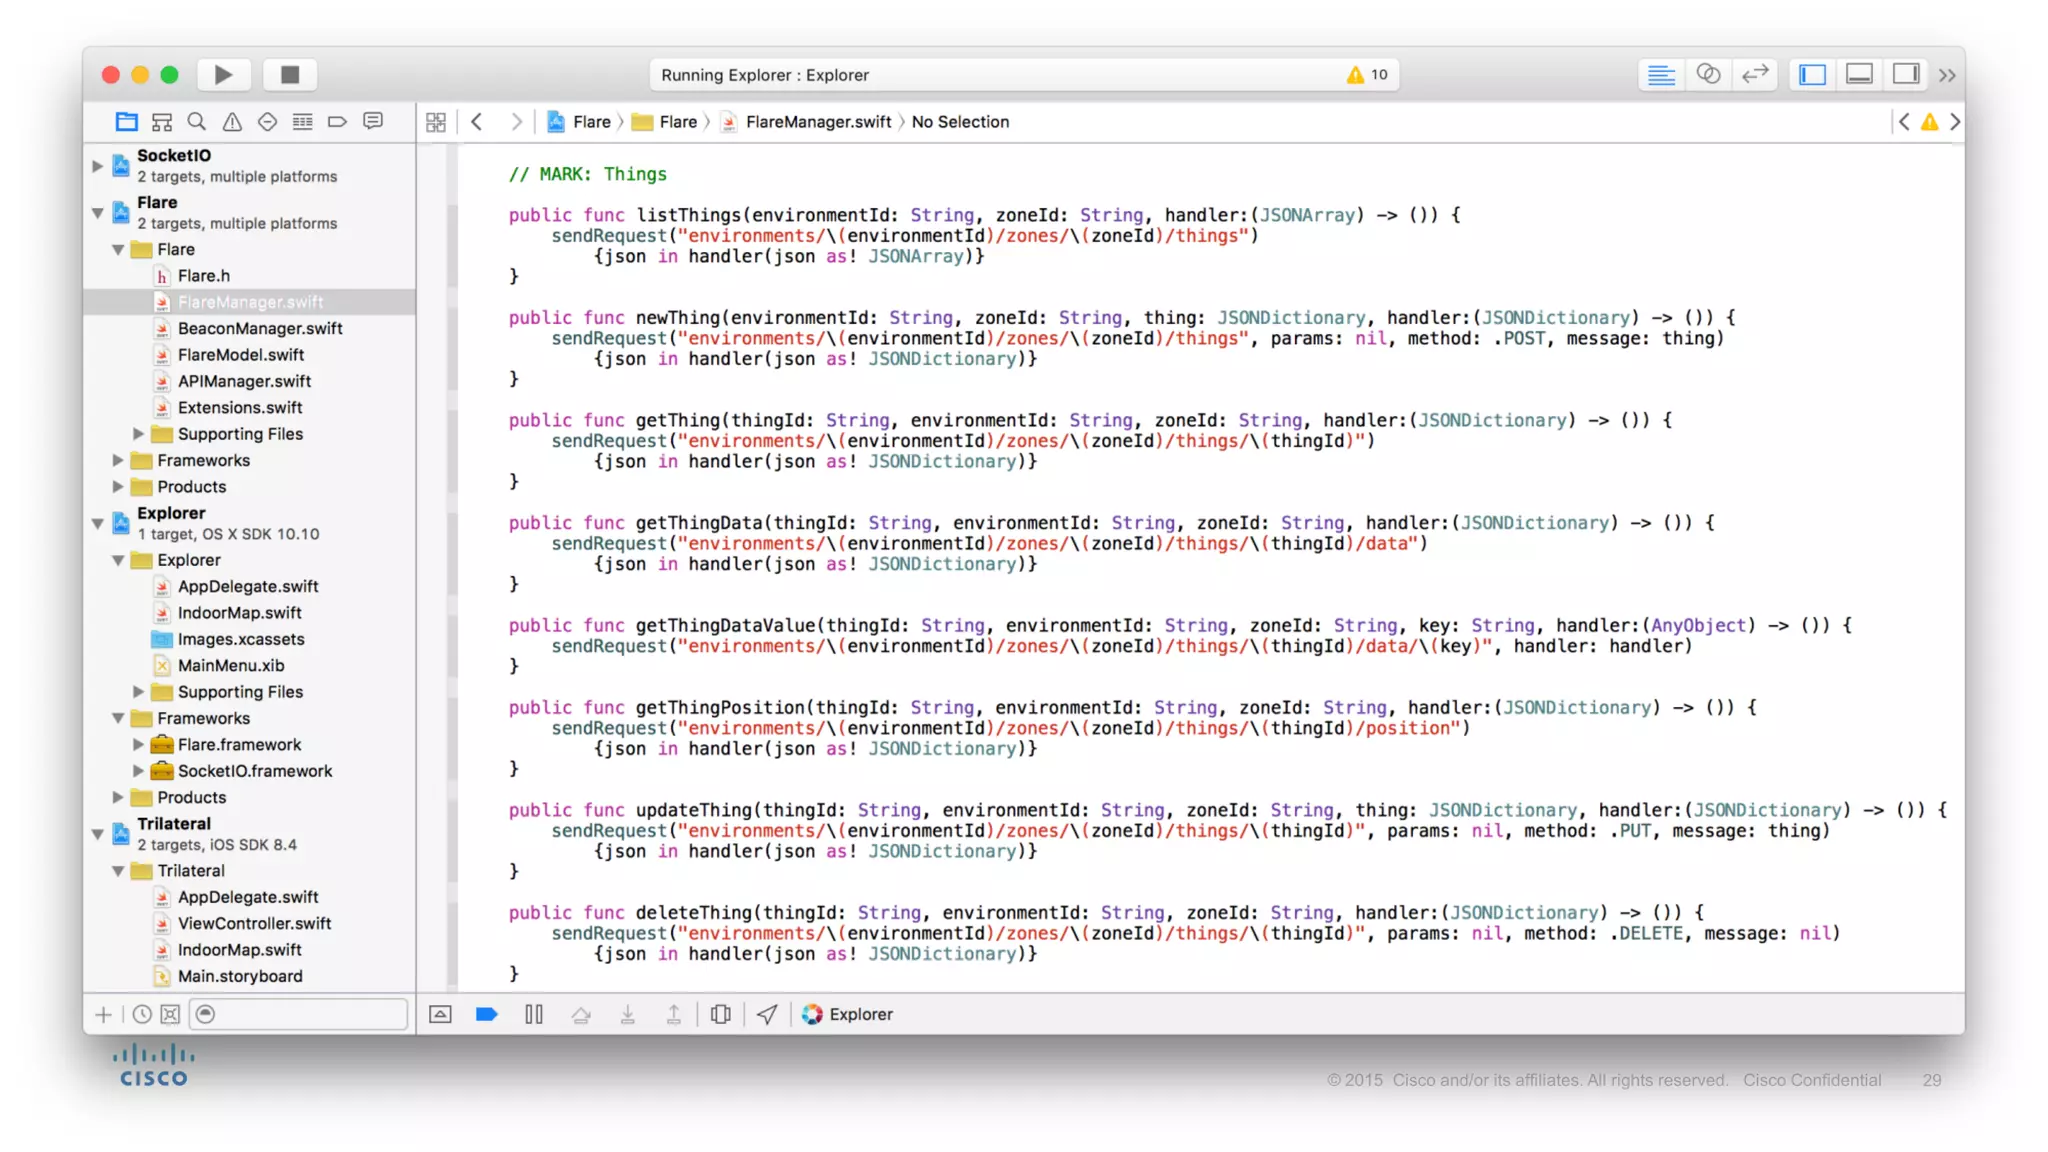Toggle the Navigator panel visibility
2048x1152 pixels.
click(1812, 74)
